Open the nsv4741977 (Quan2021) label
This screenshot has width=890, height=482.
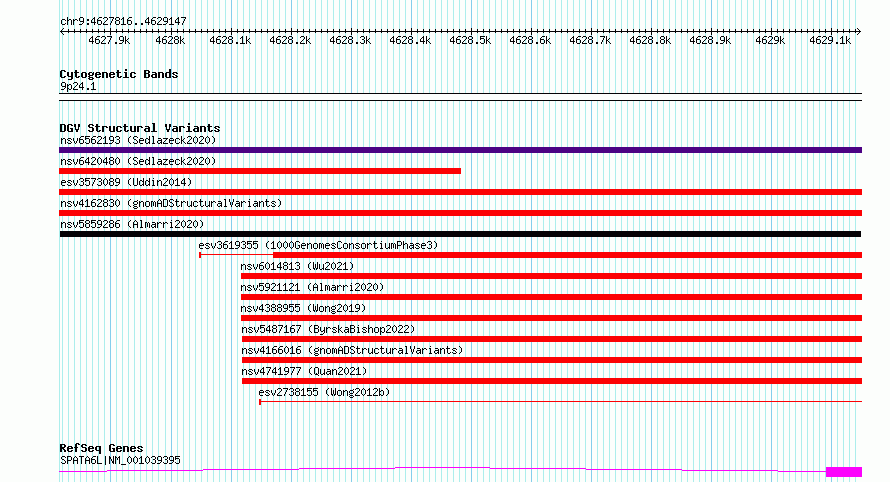tap(304, 371)
